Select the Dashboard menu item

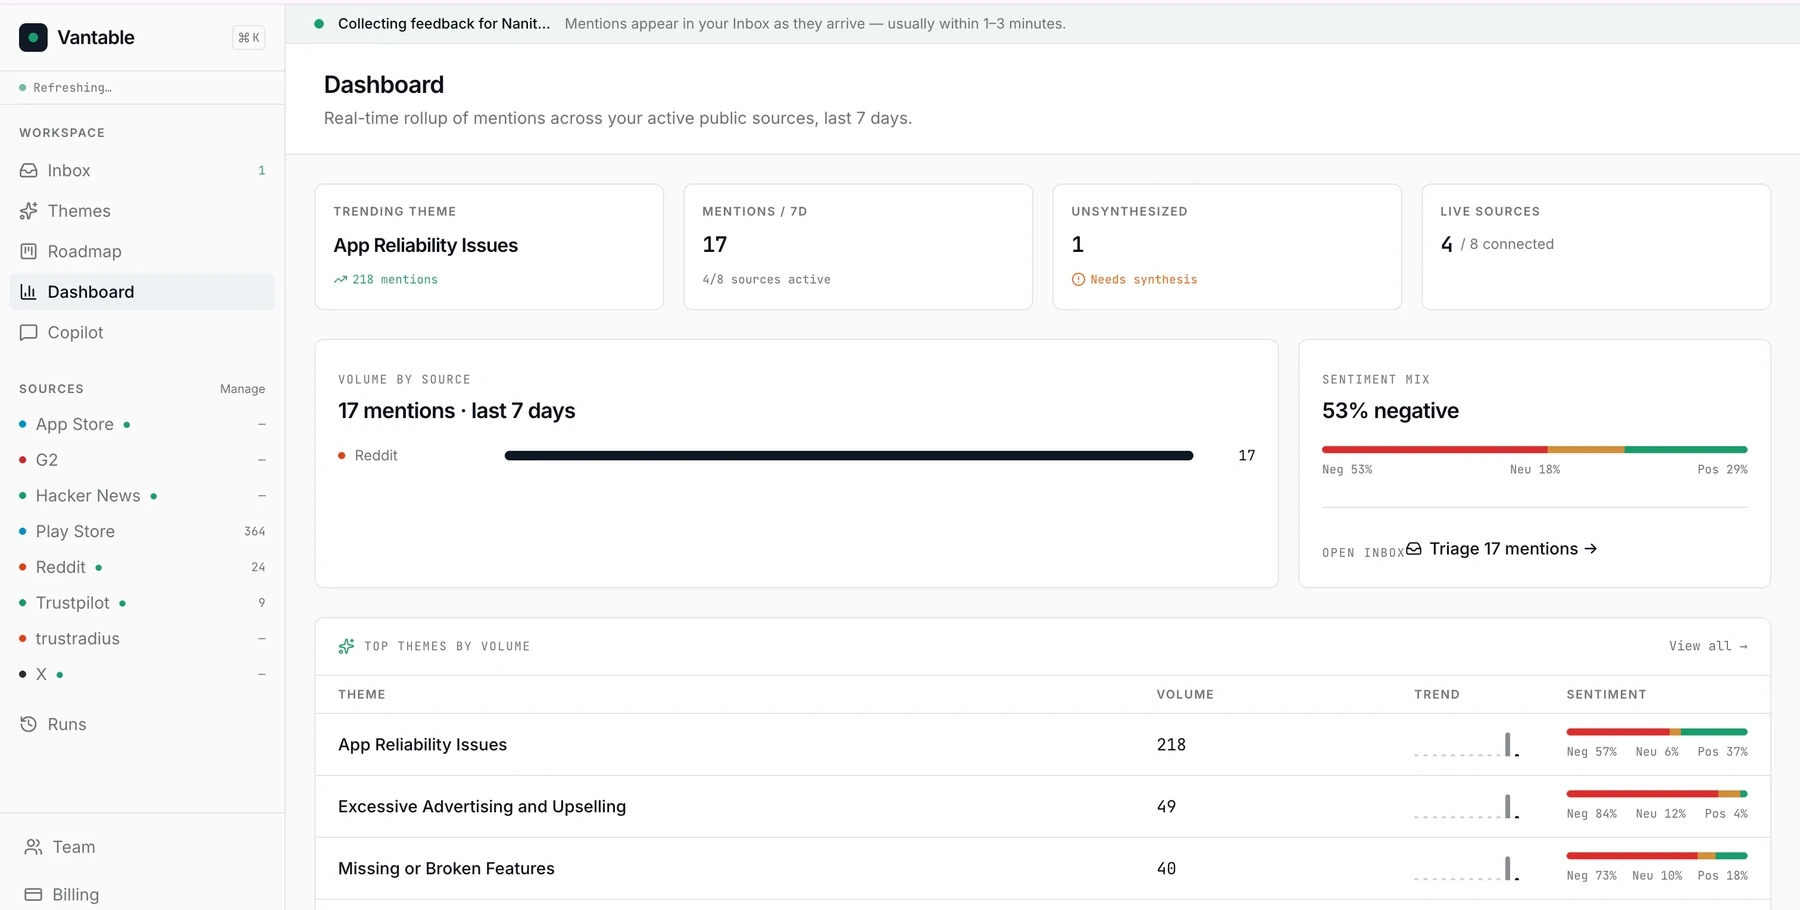point(142,292)
